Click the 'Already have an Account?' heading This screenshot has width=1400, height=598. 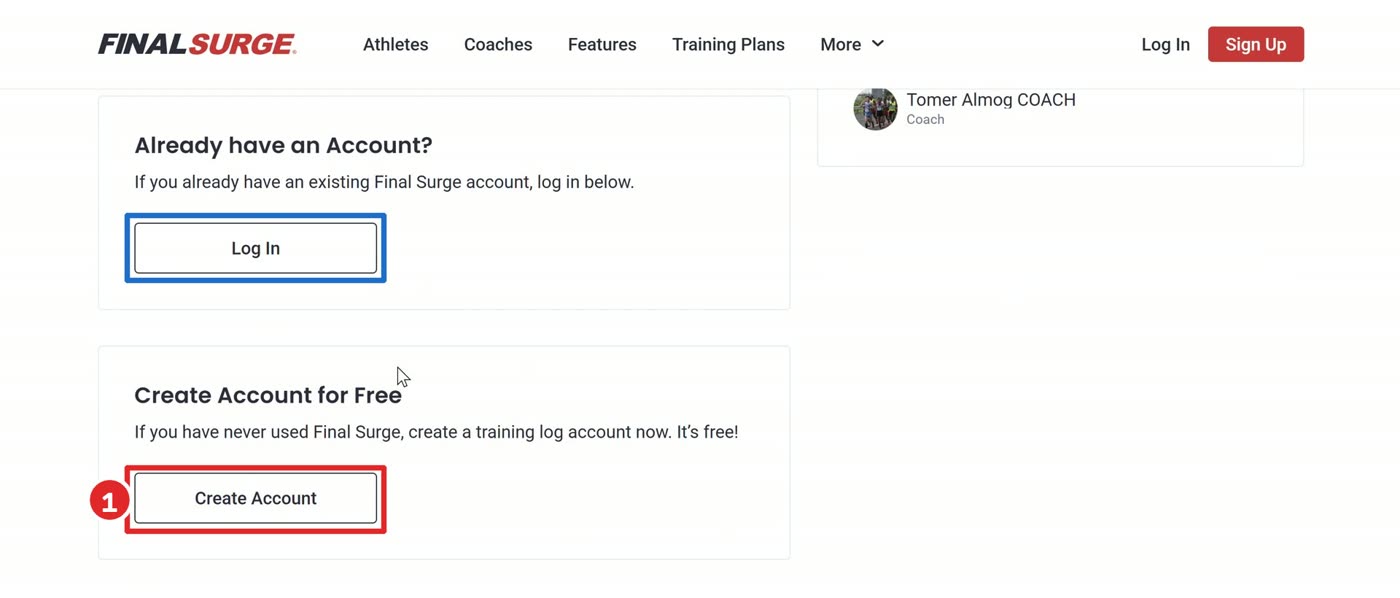[283, 146]
